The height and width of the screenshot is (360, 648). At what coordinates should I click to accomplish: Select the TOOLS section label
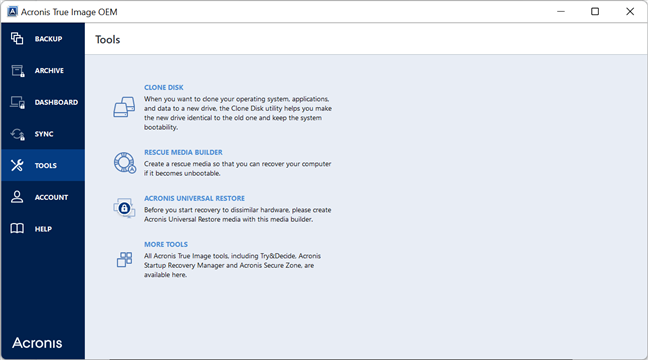[x=45, y=166]
